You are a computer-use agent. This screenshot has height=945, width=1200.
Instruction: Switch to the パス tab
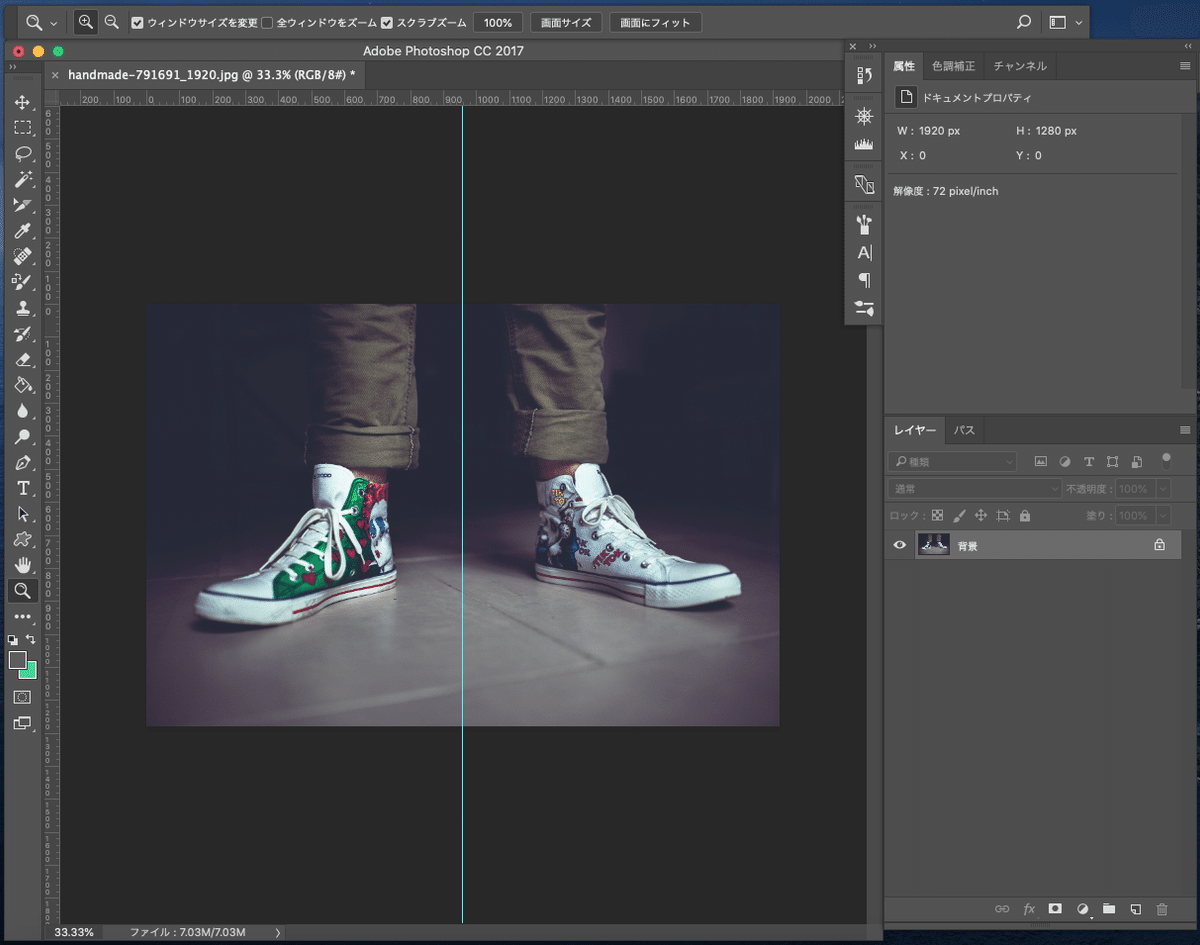(x=964, y=430)
